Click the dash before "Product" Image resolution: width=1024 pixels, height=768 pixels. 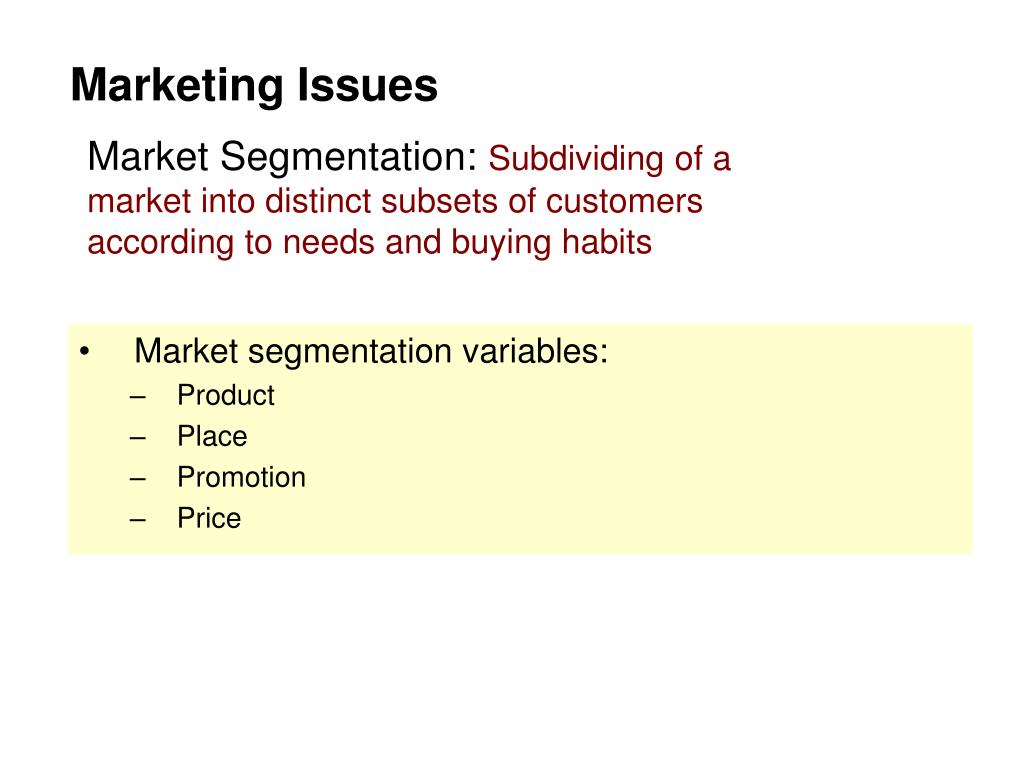pos(137,396)
